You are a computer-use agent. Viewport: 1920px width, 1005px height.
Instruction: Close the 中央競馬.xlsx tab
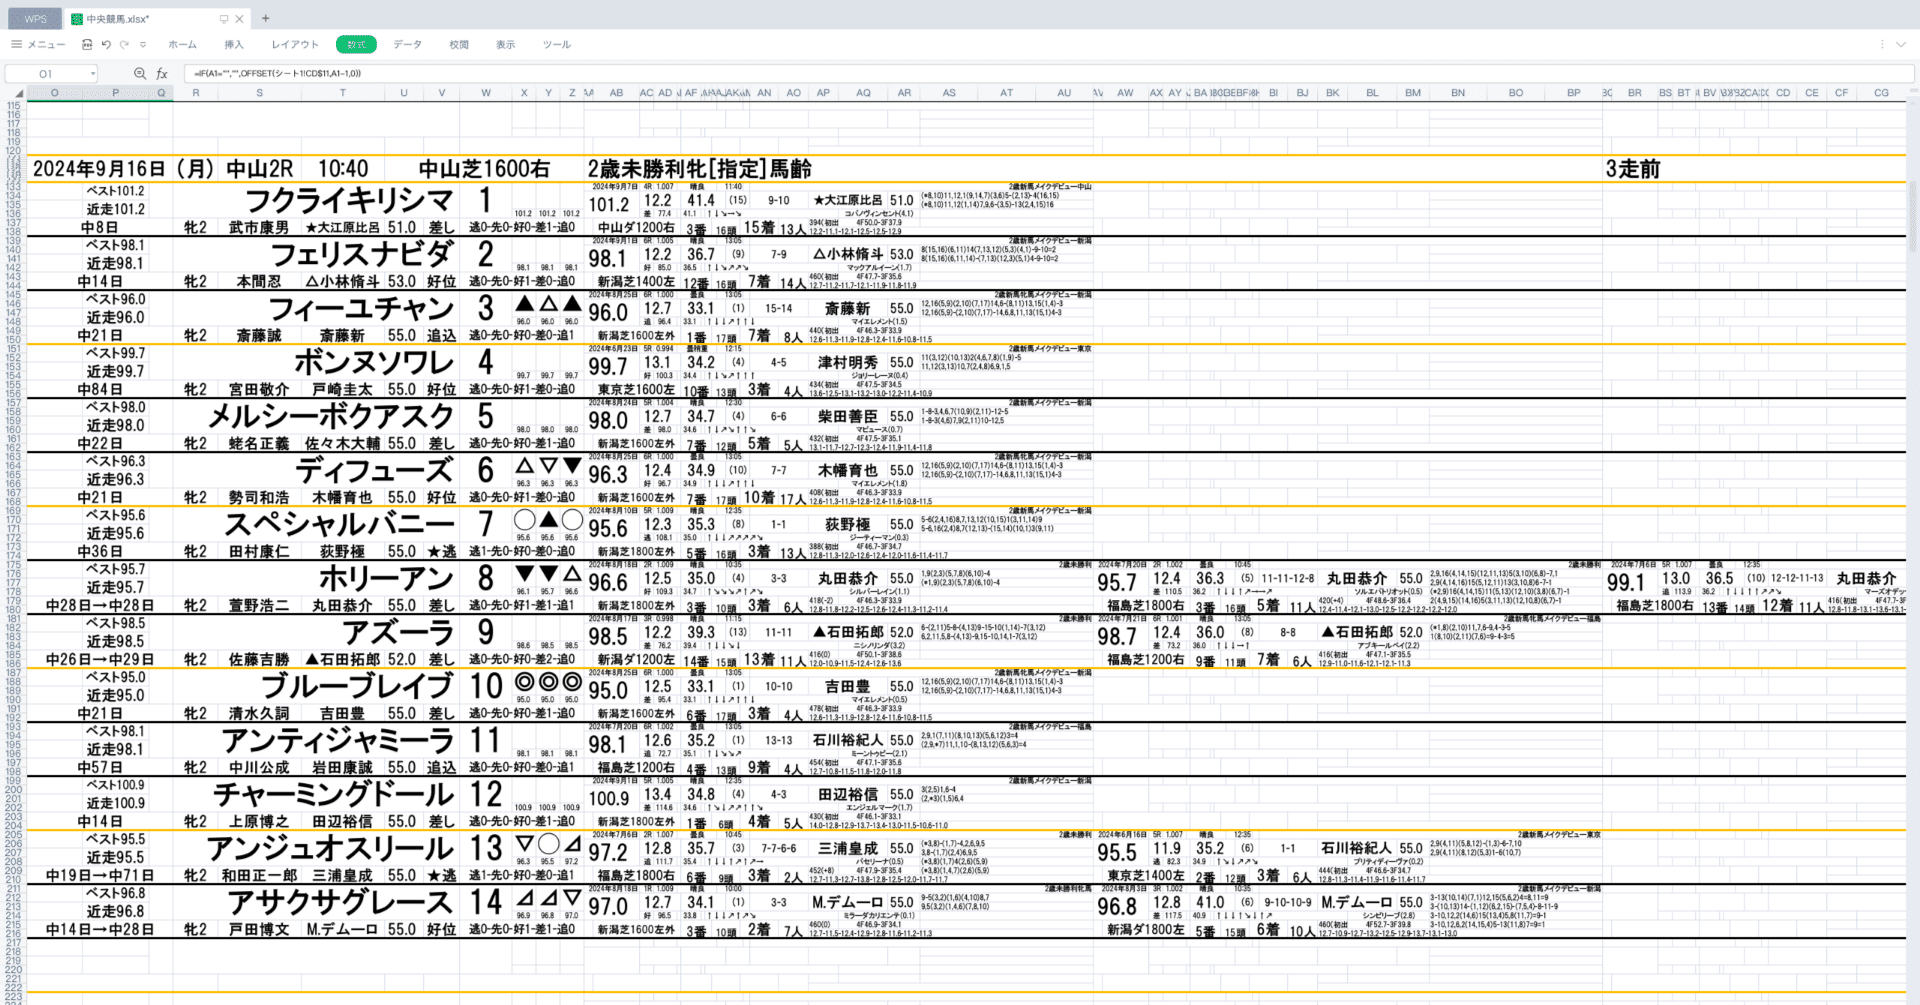239,19
